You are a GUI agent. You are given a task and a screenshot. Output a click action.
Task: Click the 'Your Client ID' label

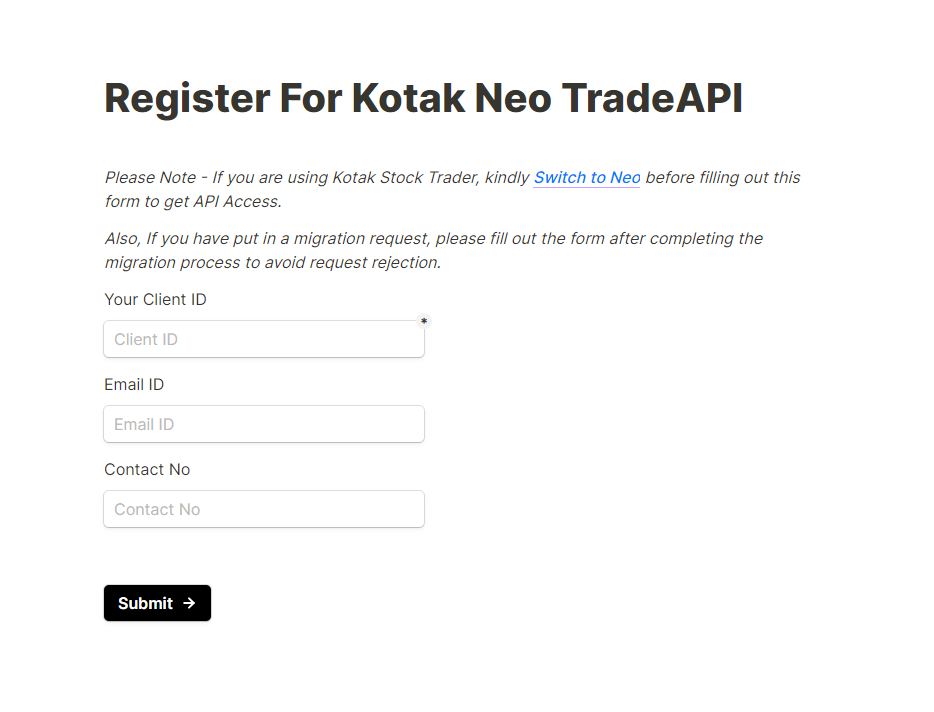[155, 299]
